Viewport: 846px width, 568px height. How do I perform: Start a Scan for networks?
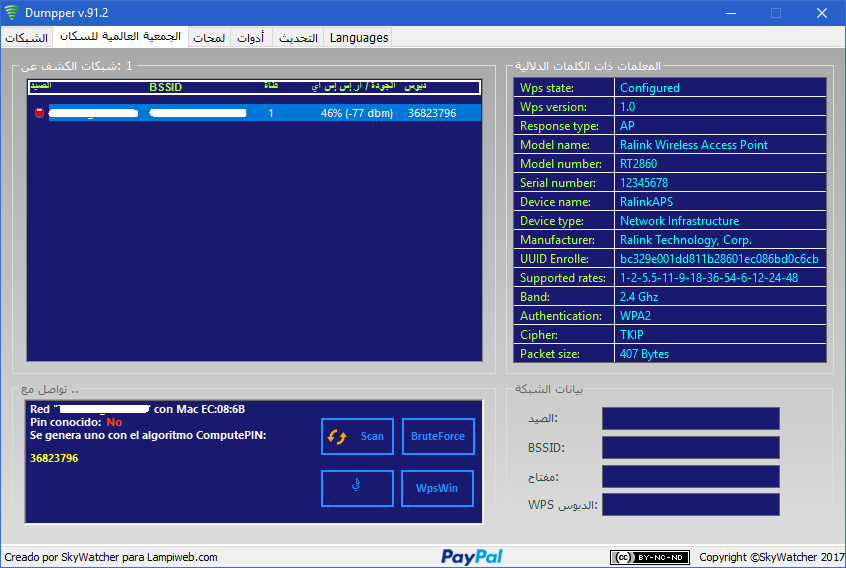pos(357,436)
